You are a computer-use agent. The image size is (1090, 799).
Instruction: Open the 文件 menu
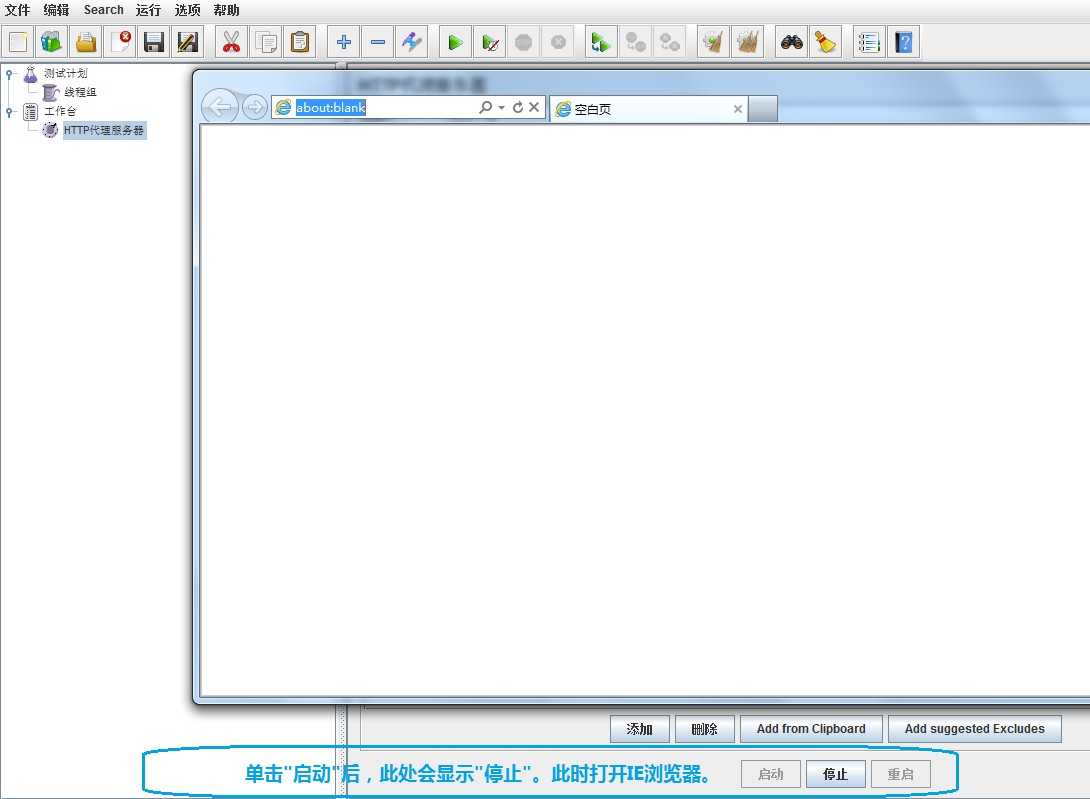tap(17, 10)
